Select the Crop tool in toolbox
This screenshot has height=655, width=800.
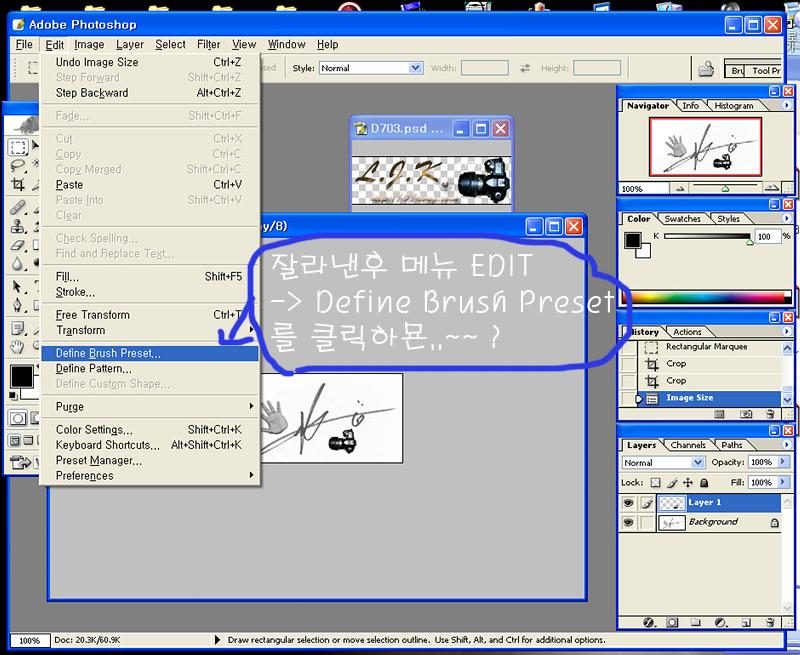(18, 185)
